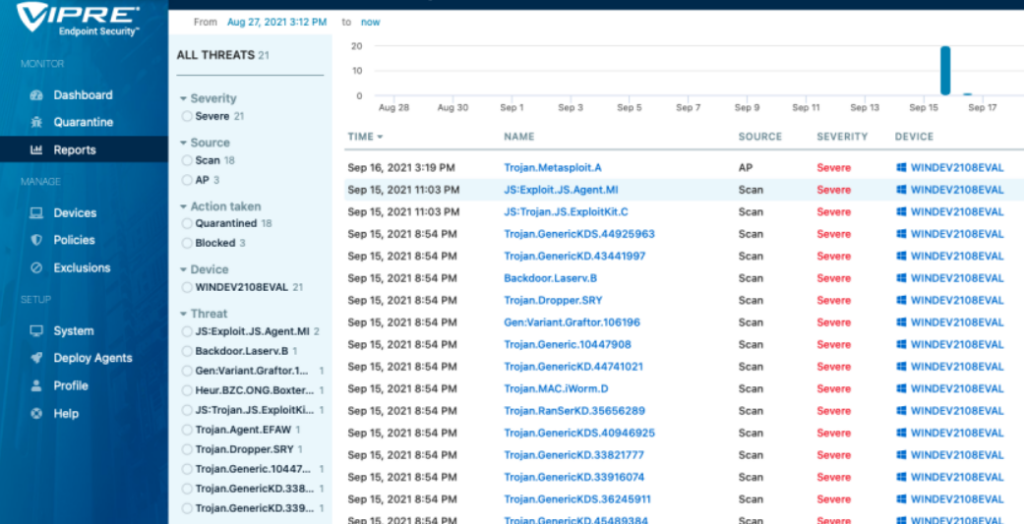Viewport: 1024px width, 524px height.
Task: Open the 'now' end date selector
Action: [370, 22]
